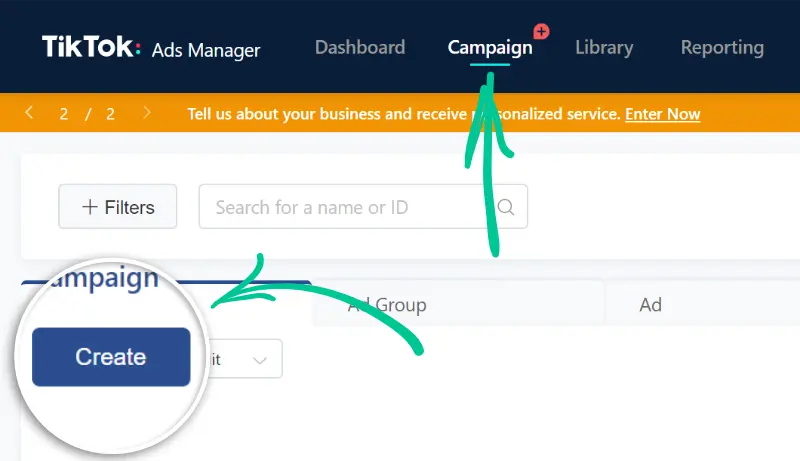This screenshot has height=461, width=800.
Task: Click the Ads Manager label beside the logo
Action: point(206,50)
